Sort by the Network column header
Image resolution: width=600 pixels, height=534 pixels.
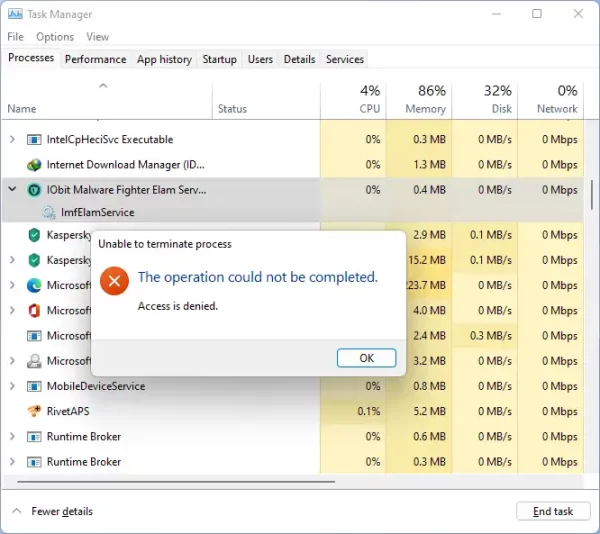pos(551,100)
